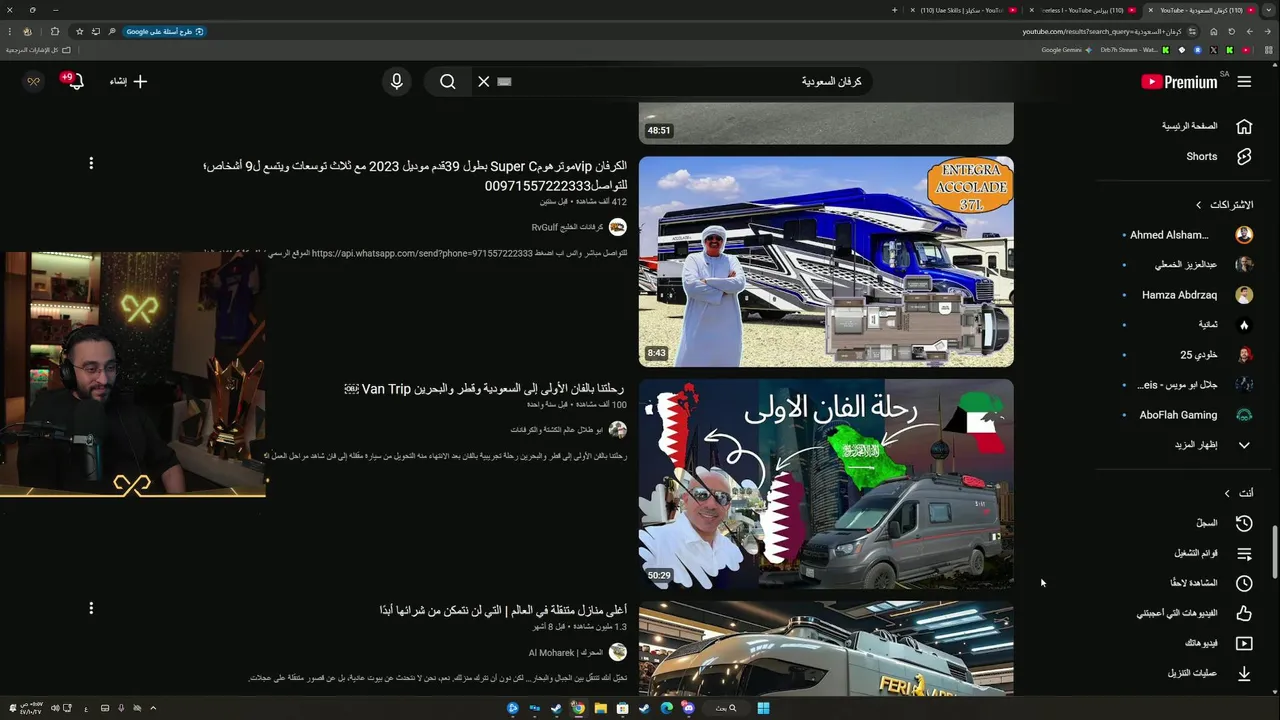This screenshot has height=720, width=1280.
Task: Open Chrome from the taskbar
Action: (x=578, y=708)
